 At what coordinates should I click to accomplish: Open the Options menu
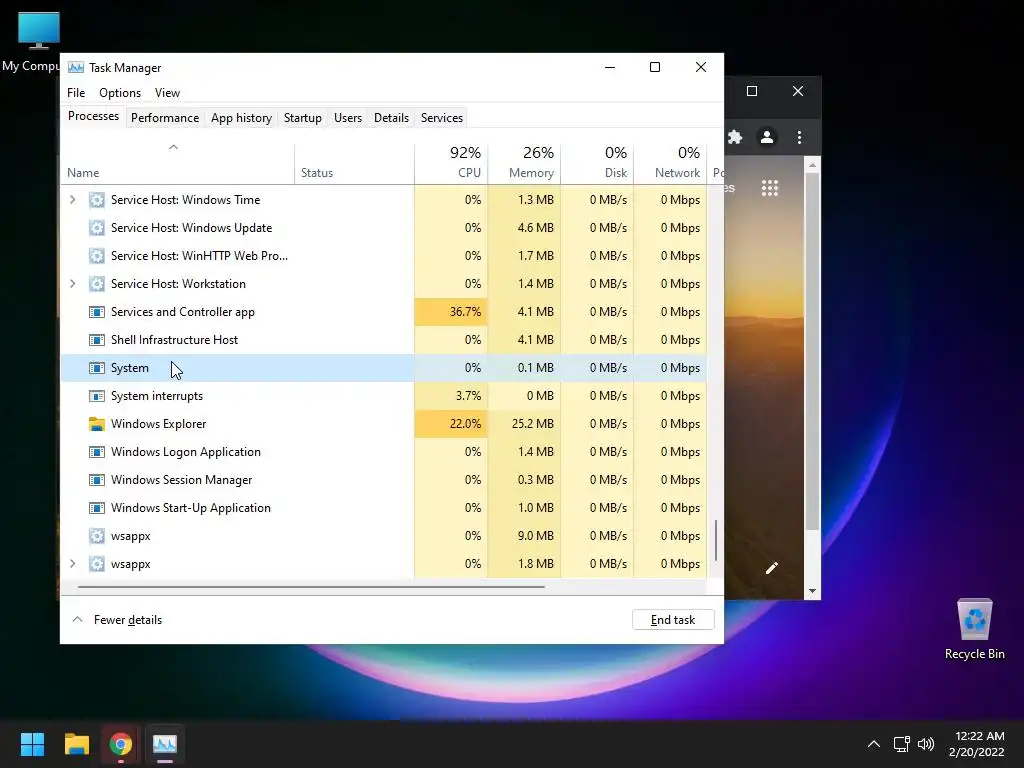[x=120, y=93]
